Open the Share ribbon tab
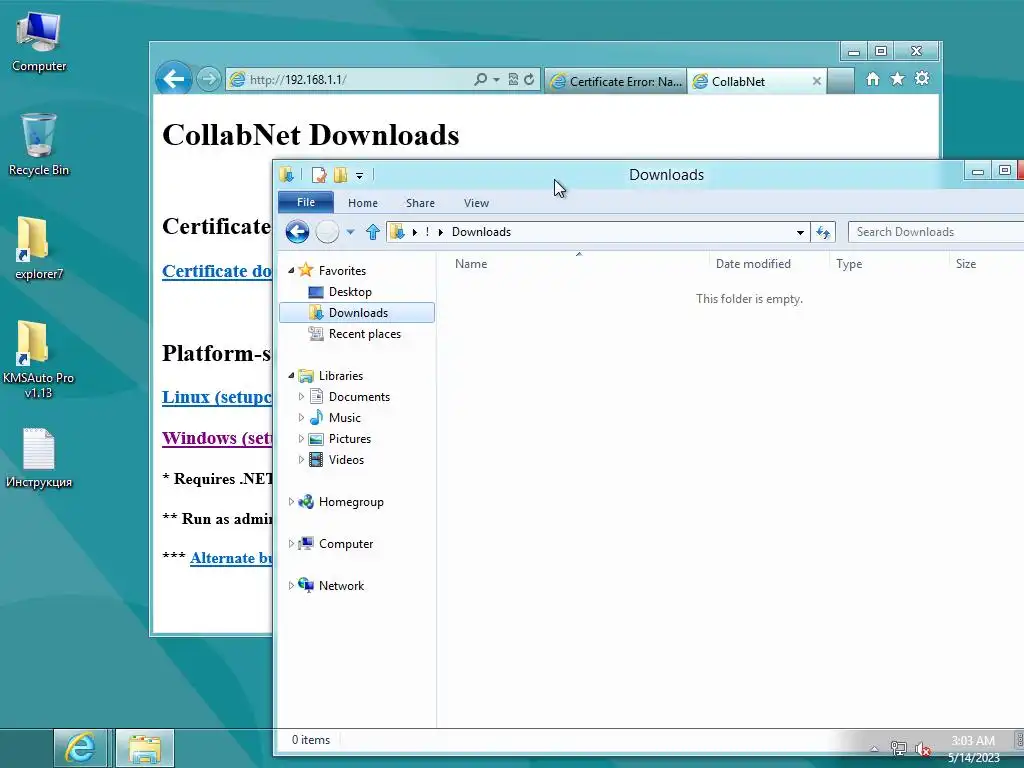This screenshot has width=1024, height=768. pos(421,203)
